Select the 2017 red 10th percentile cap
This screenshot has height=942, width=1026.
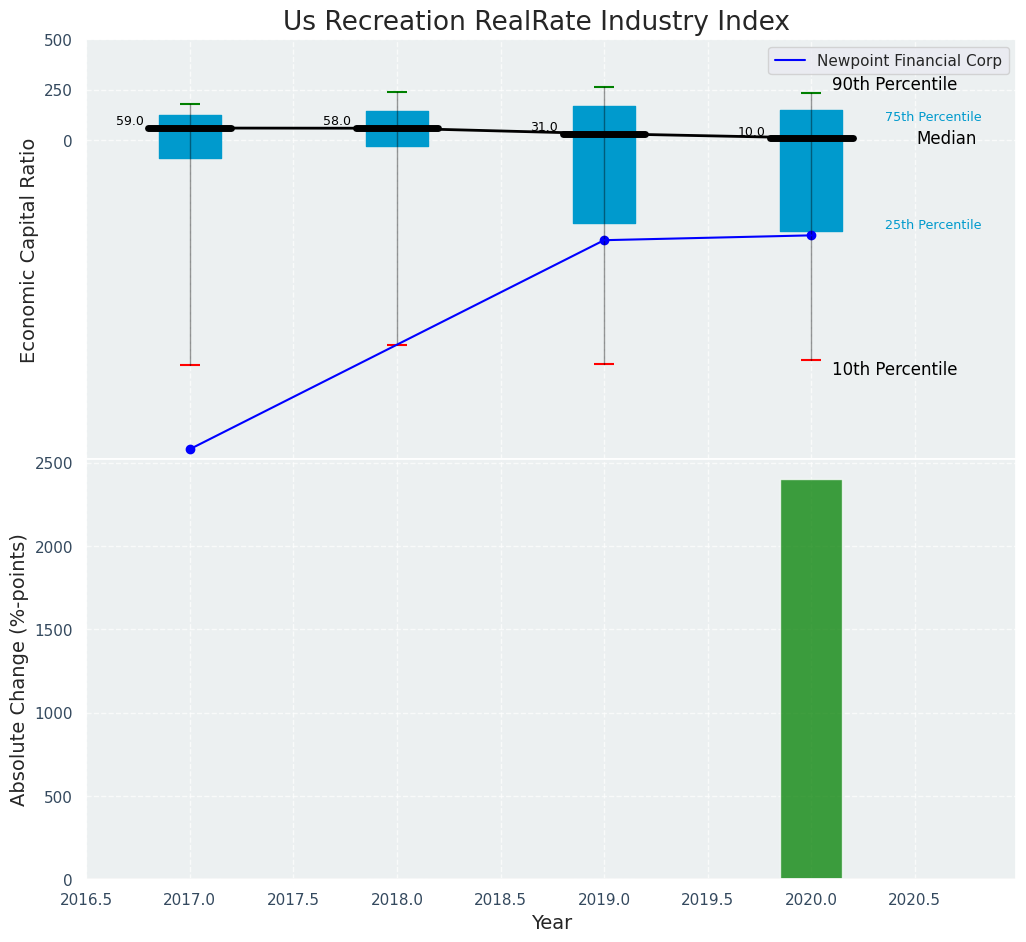(x=190, y=365)
